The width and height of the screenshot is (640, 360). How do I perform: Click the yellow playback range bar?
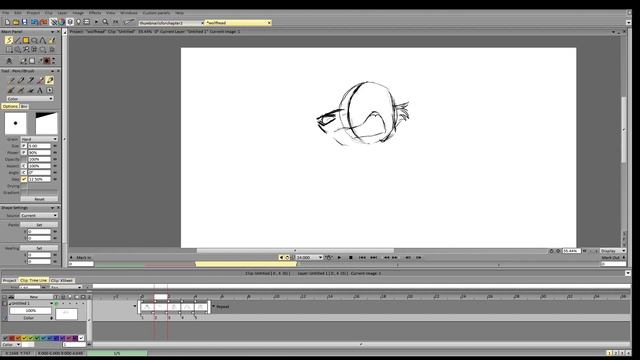(246, 264)
